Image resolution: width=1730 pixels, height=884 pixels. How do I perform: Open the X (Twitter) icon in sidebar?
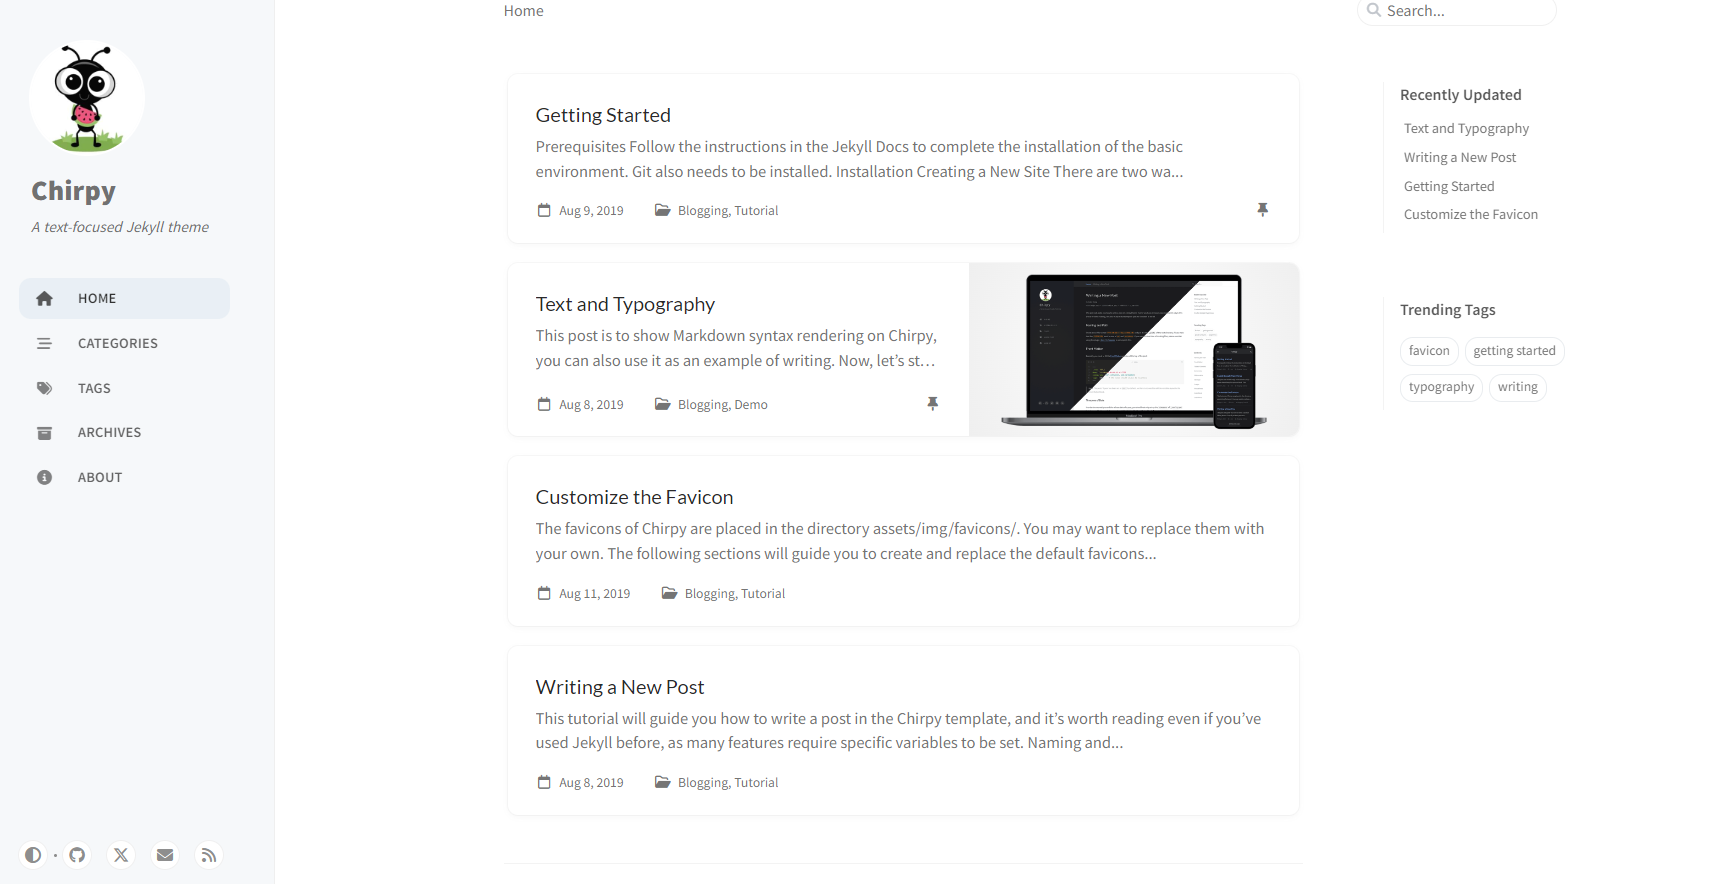121,855
